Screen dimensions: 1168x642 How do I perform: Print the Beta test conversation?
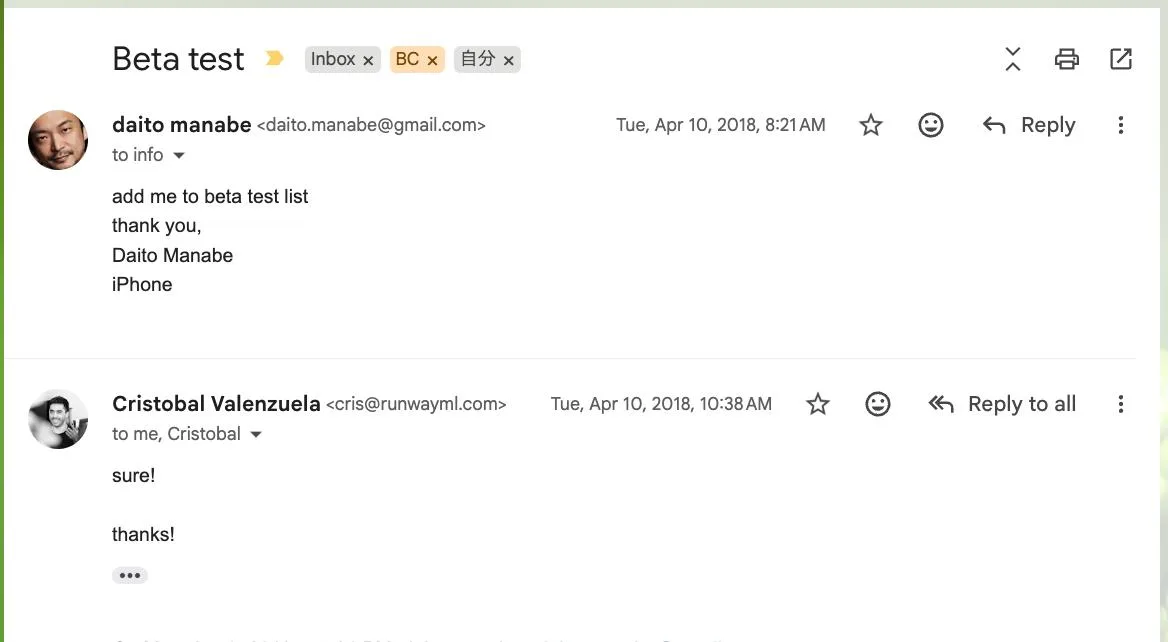[1067, 59]
